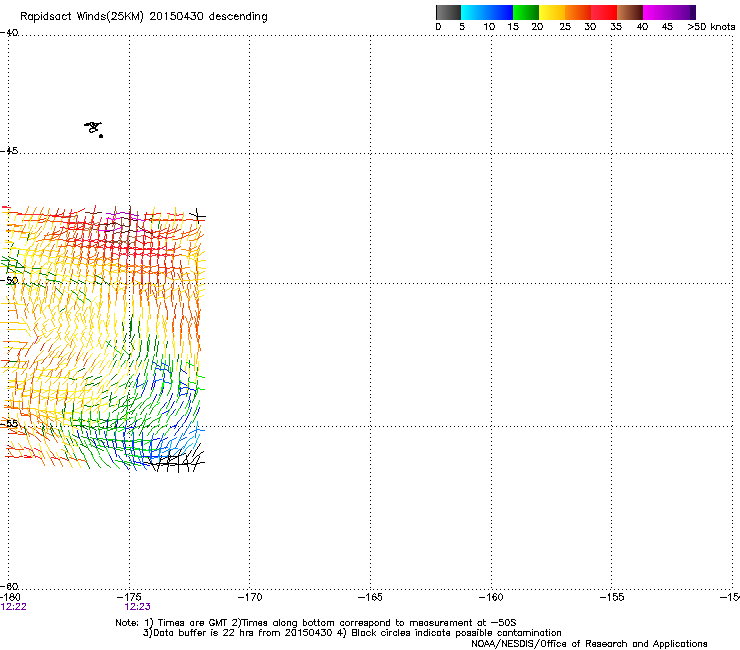The width and height of the screenshot is (740, 650).
Task: Click the orange 25-30 knots color segment
Action: tap(578, 12)
